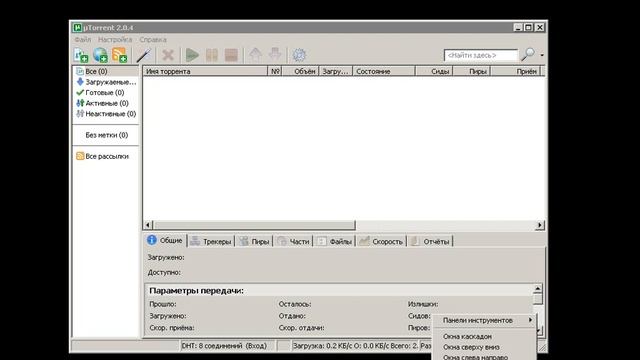Choose Окна каскадом in context menu
This screenshot has width=640, height=360.
coord(484,337)
